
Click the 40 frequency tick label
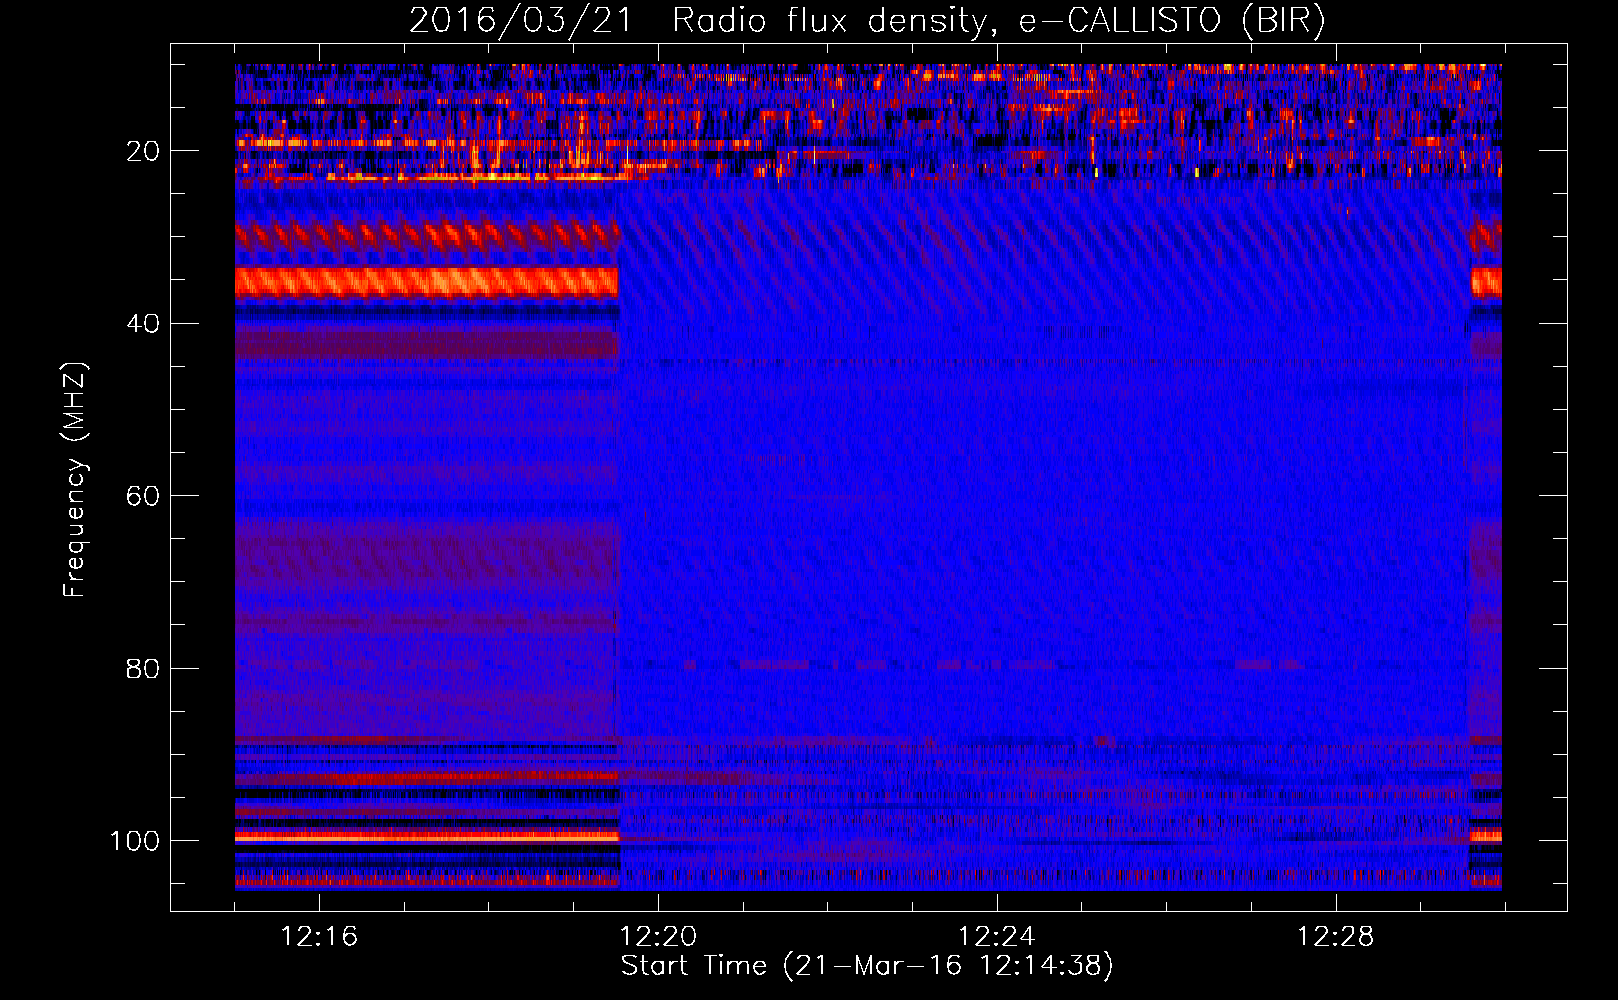tap(143, 324)
